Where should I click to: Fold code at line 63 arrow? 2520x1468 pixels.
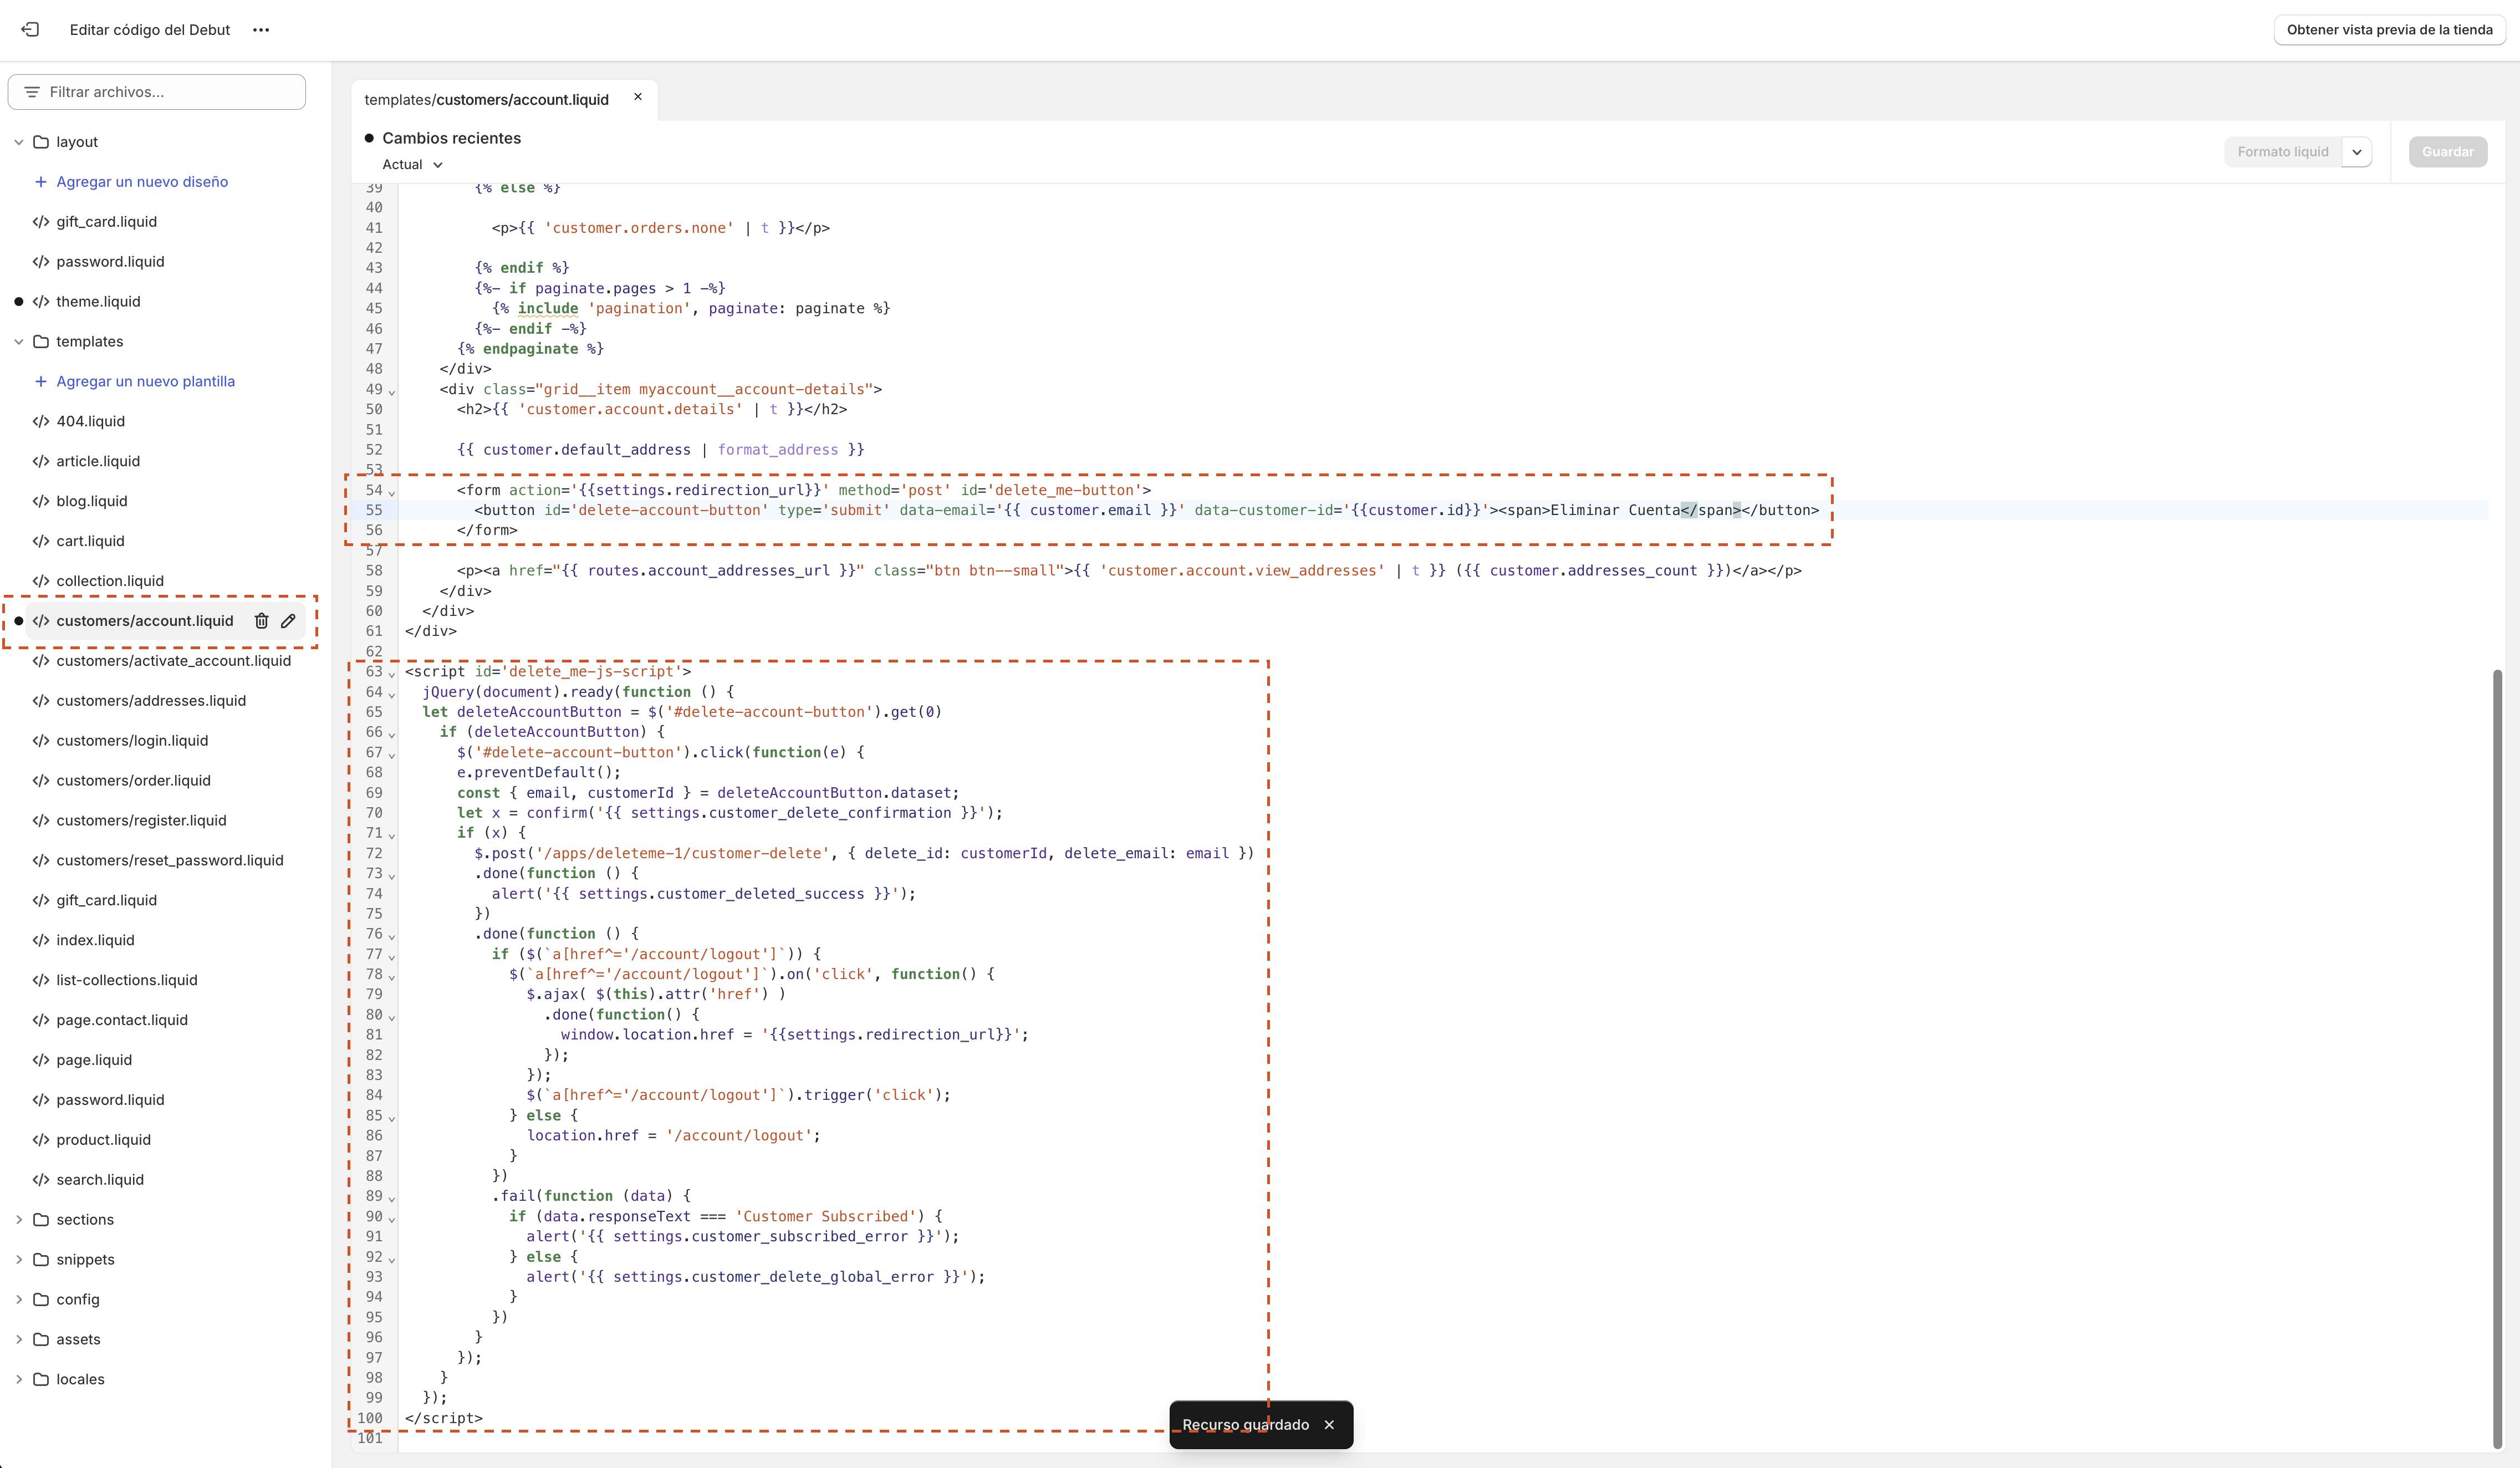(x=392, y=674)
